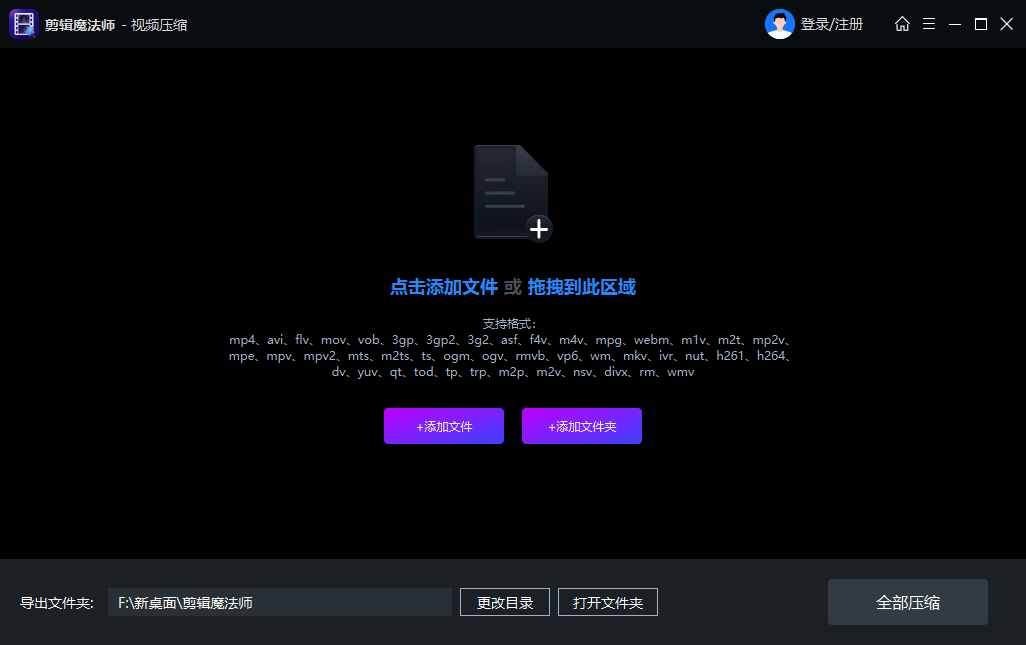The width and height of the screenshot is (1026, 645).
Task: Close the 视频压缩 window
Action: 1006,24
